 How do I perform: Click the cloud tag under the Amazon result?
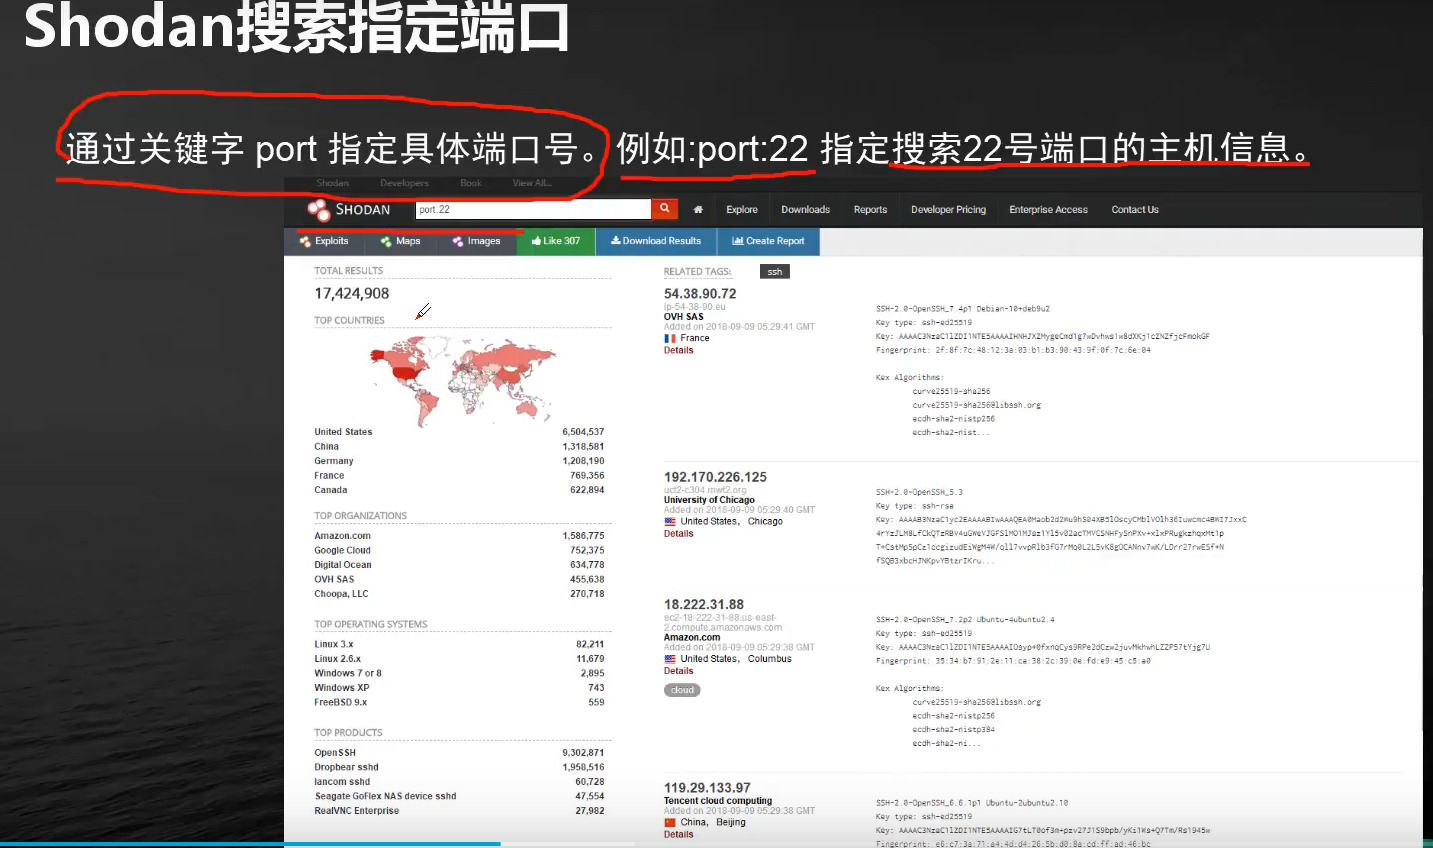click(x=682, y=690)
